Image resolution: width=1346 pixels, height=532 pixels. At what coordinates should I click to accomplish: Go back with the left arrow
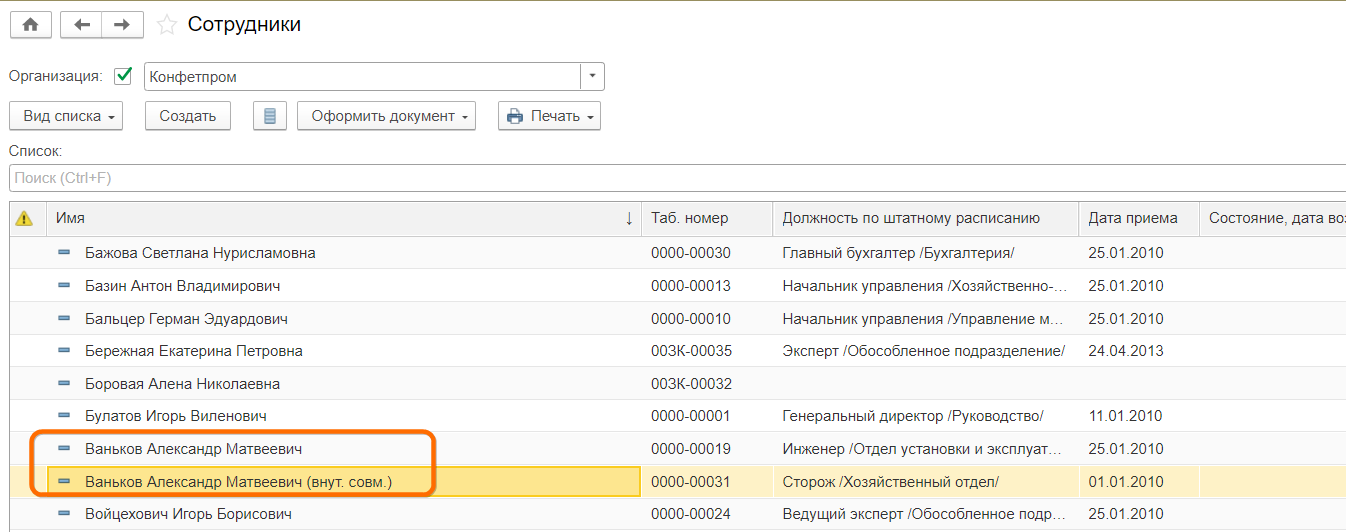[x=81, y=25]
